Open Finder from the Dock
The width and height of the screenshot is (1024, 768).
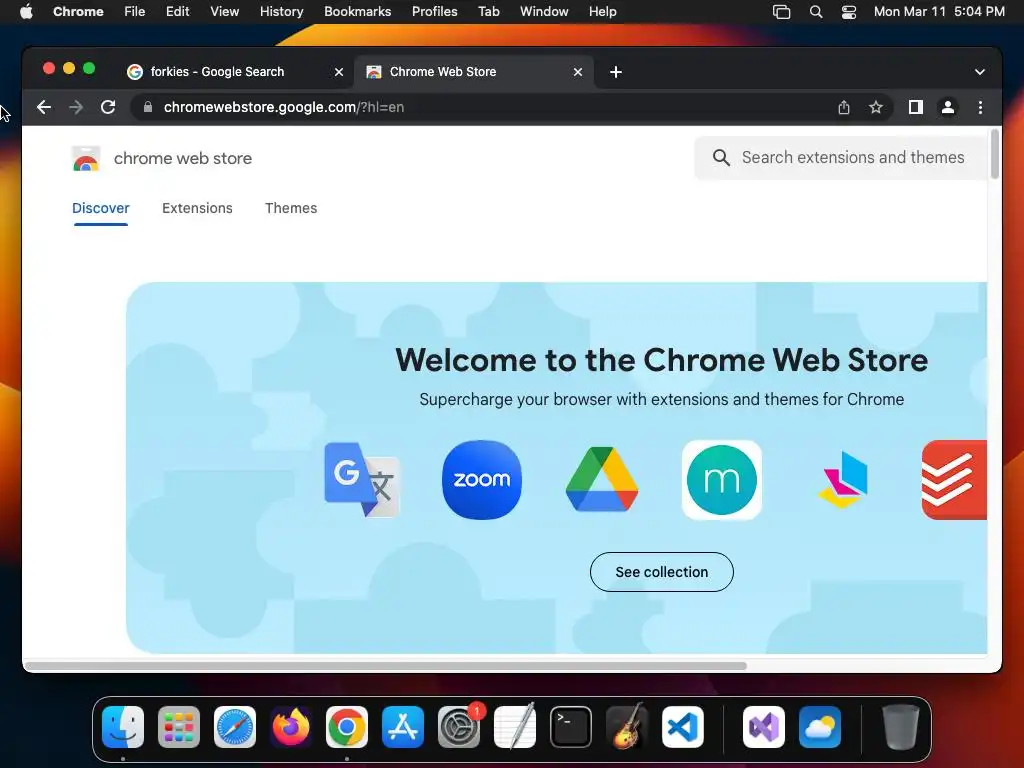[x=123, y=727]
